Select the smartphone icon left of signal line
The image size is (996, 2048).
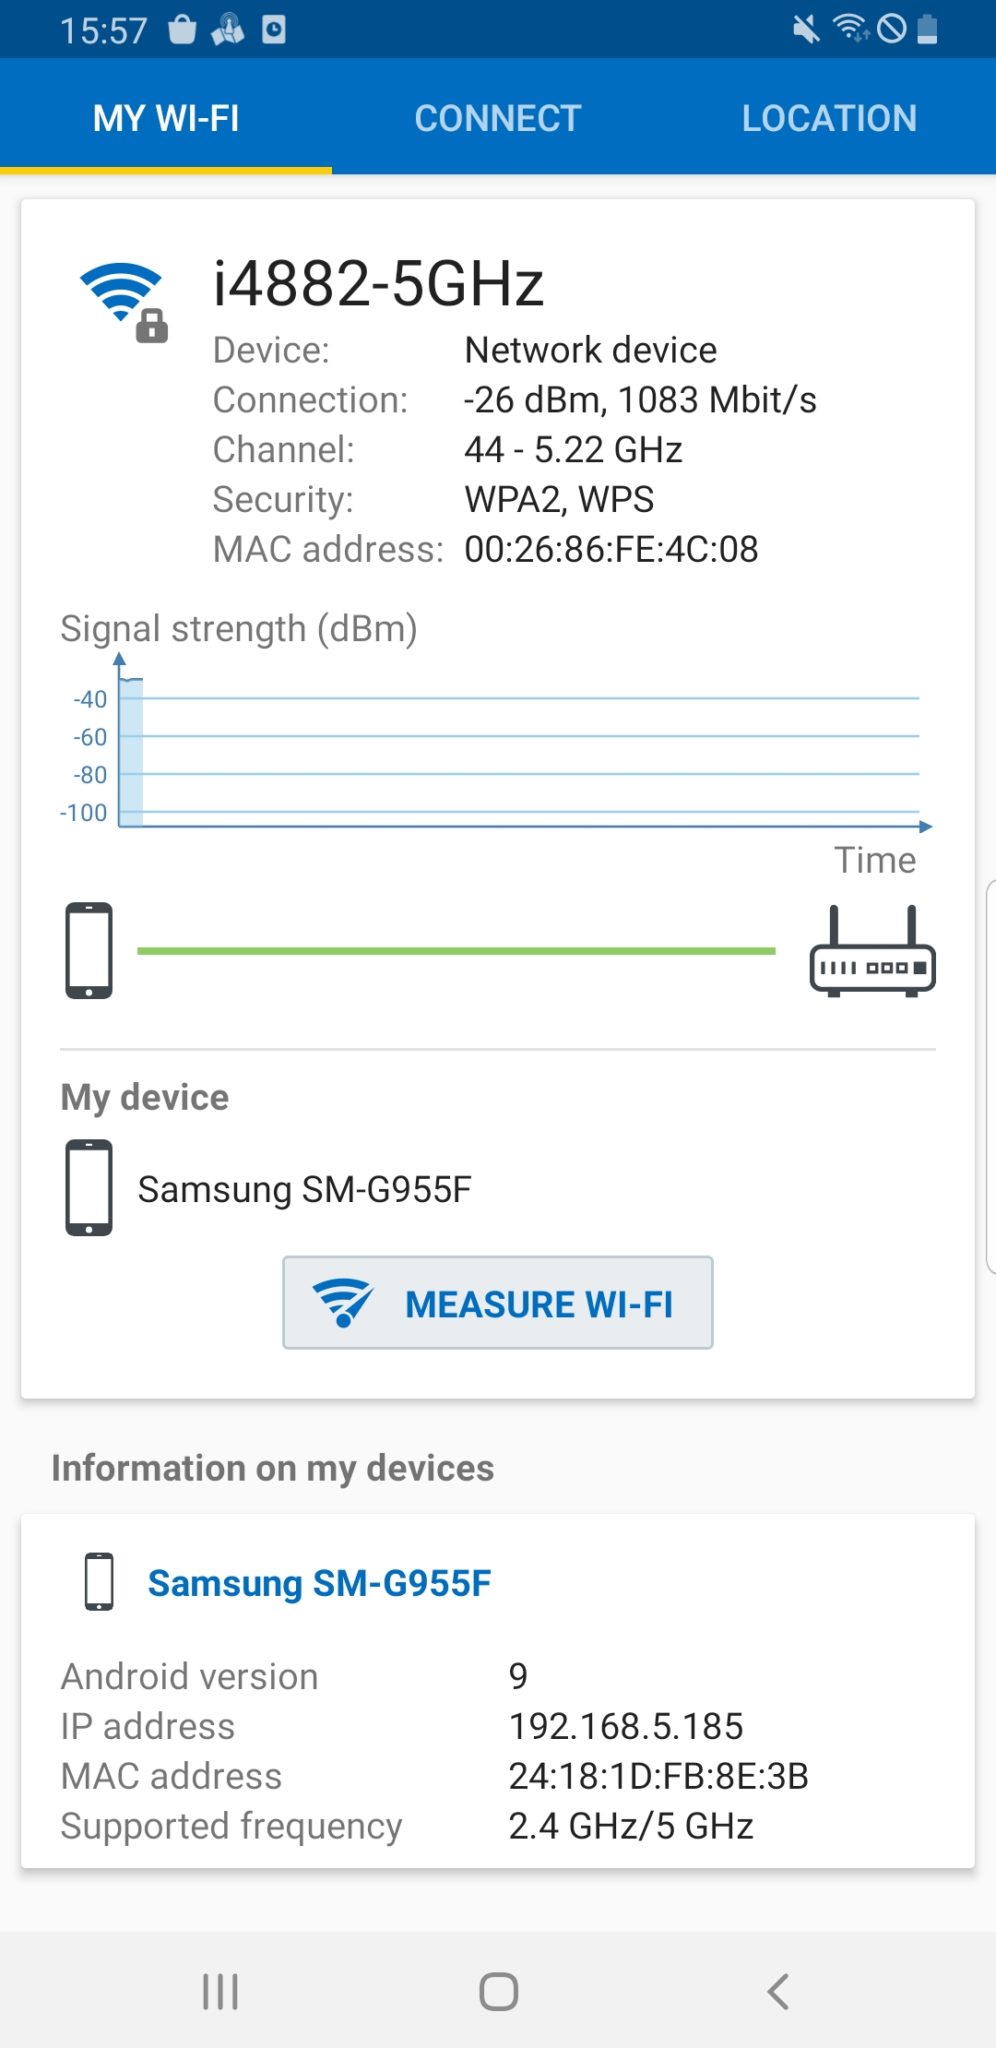[x=89, y=950]
